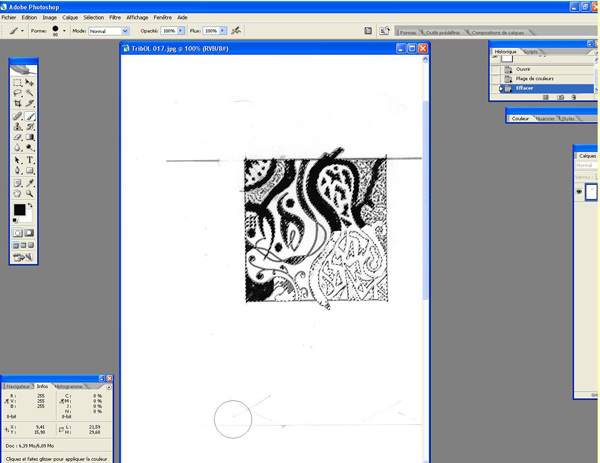Click the new document from state icon
This screenshot has height=463, width=600.
coord(546,97)
